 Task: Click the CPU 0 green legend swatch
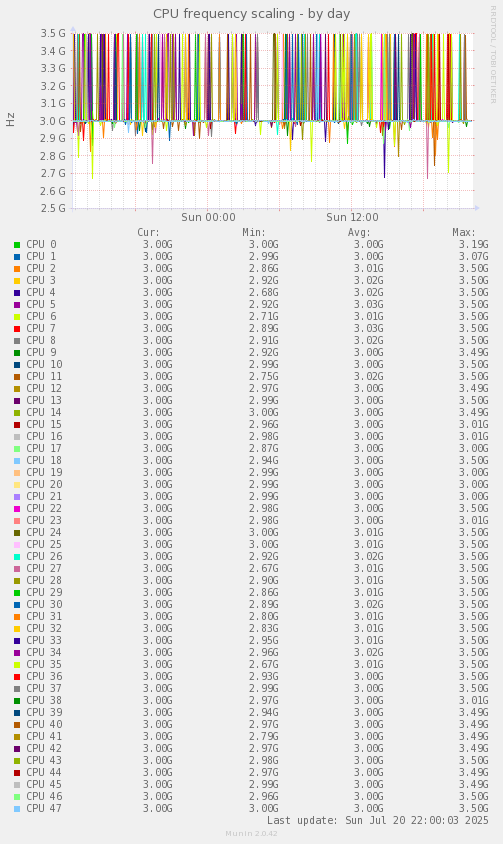17,245
